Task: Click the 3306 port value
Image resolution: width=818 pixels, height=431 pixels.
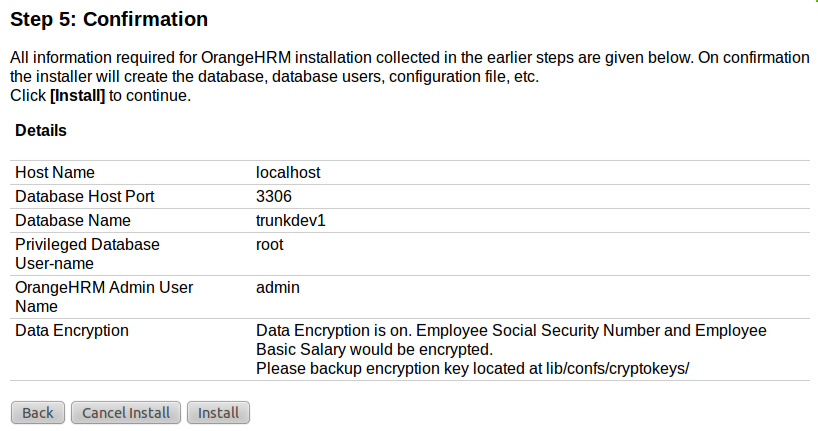Action: click(274, 196)
